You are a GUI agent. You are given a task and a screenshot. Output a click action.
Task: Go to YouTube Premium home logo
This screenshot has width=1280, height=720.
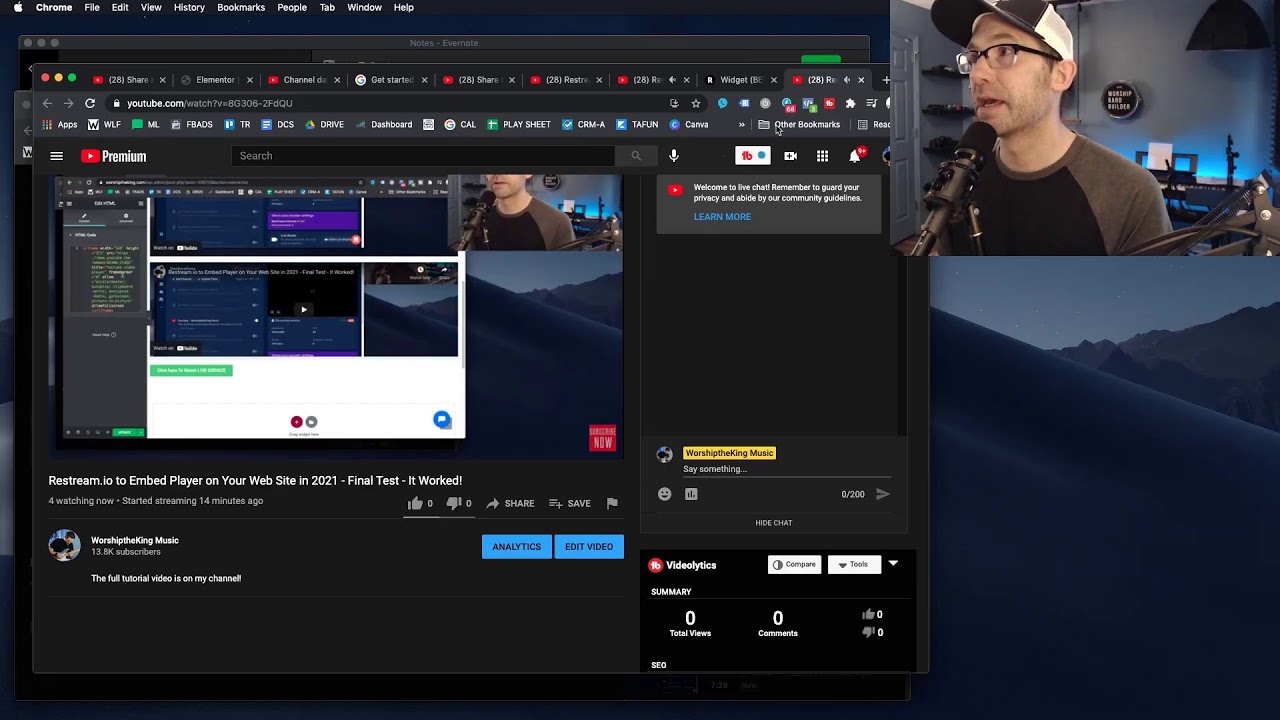(114, 156)
